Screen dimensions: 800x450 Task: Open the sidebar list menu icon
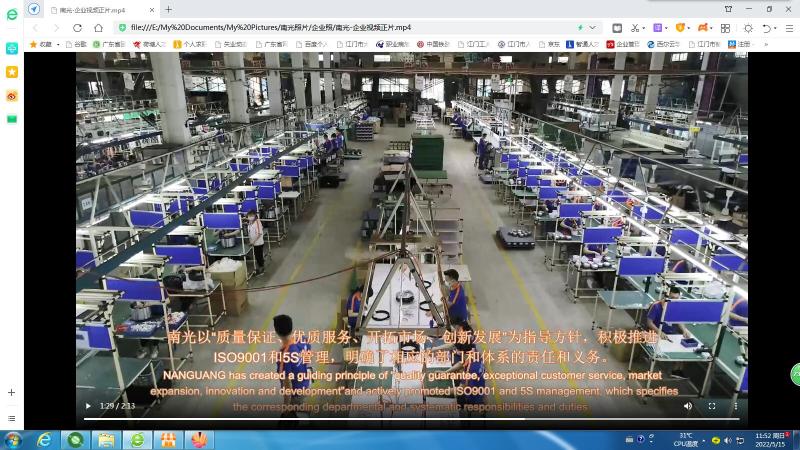pos(12,418)
